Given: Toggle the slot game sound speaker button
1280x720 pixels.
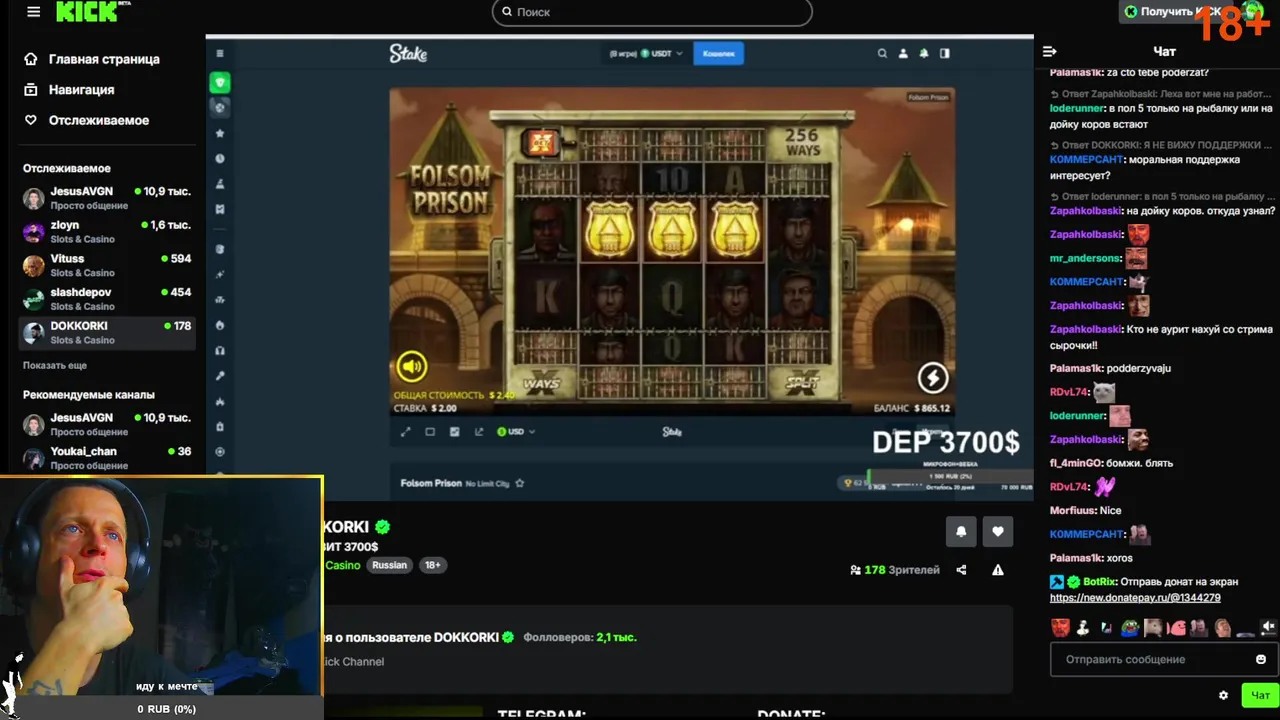Looking at the screenshot, I should (411, 367).
